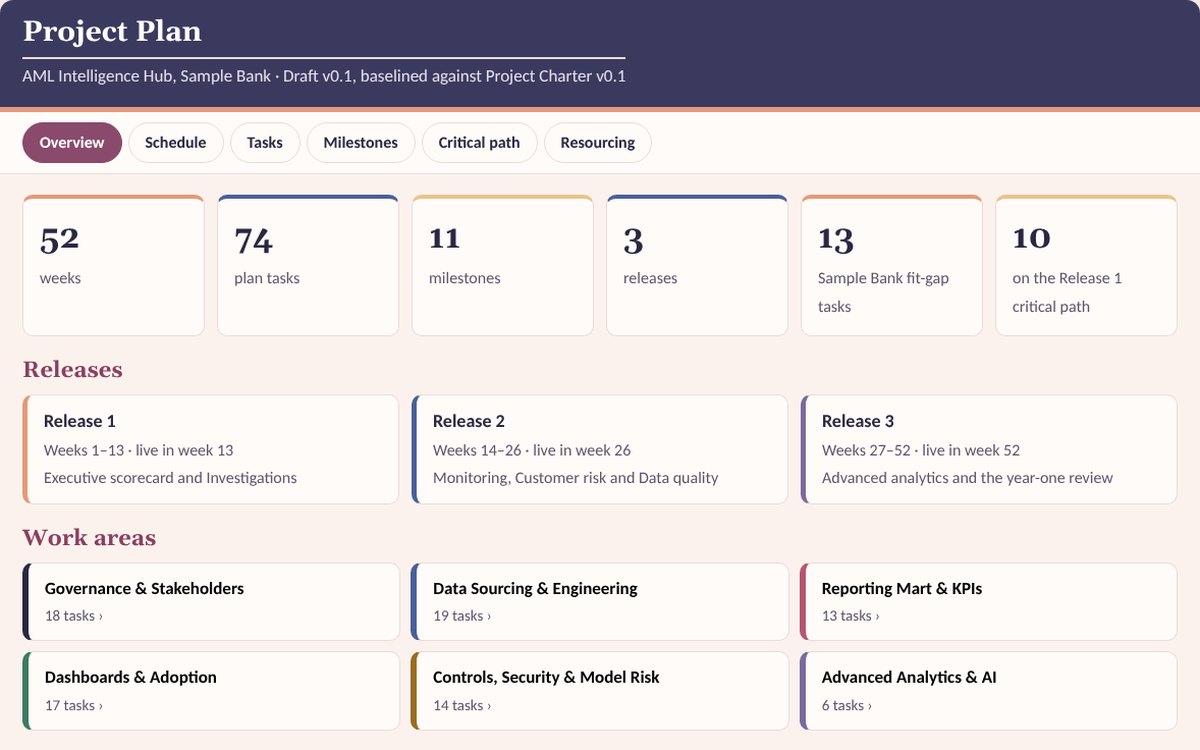Viewport: 1200px width, 750px height.
Task: Open Governance & Stakeholders work area
Action: [211, 602]
